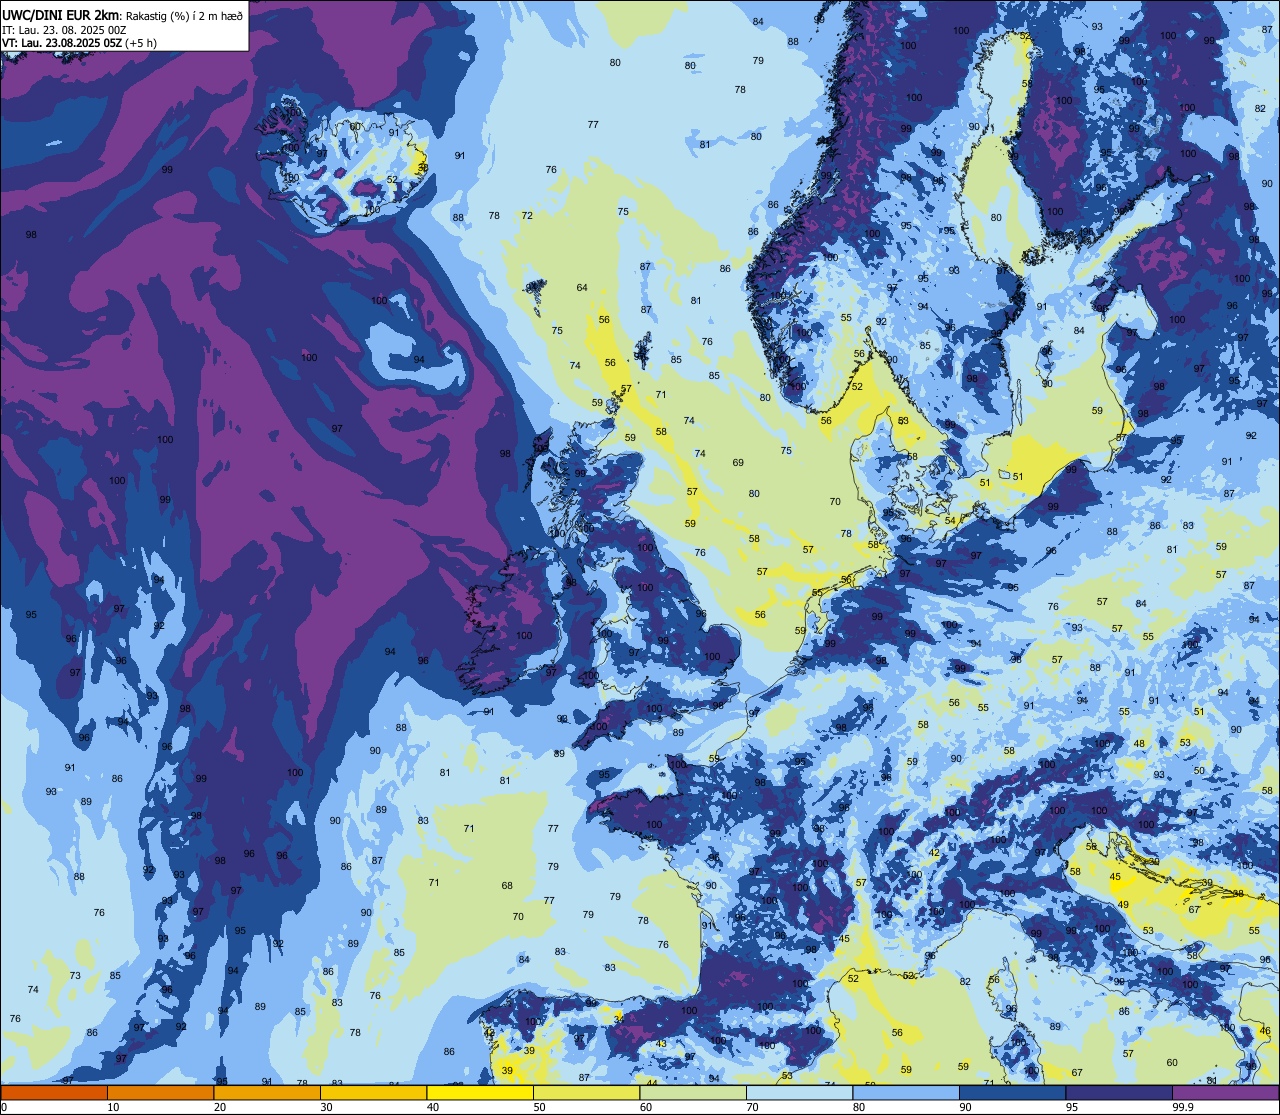Screen dimensions: 1280x1115
Task: Click the legend tick label "30"
Action: coord(326,1107)
